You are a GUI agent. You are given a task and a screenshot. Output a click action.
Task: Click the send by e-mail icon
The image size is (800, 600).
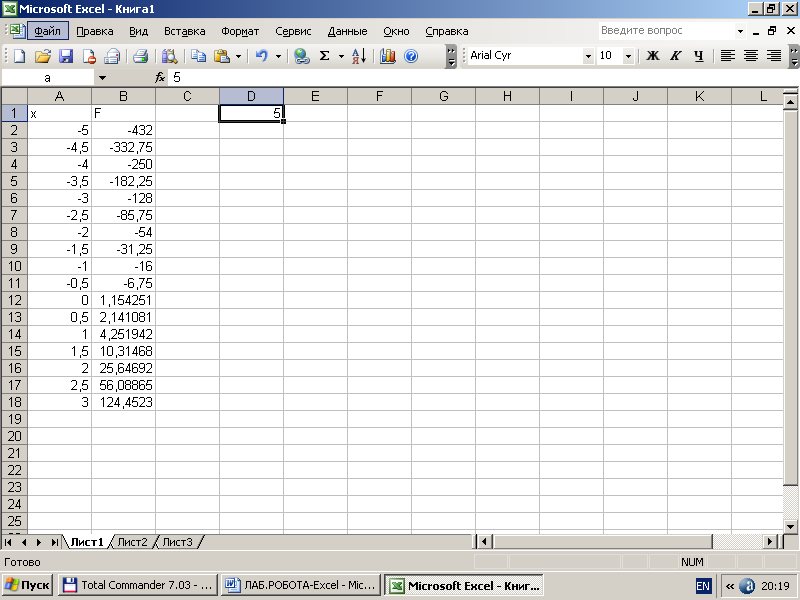tap(112, 56)
